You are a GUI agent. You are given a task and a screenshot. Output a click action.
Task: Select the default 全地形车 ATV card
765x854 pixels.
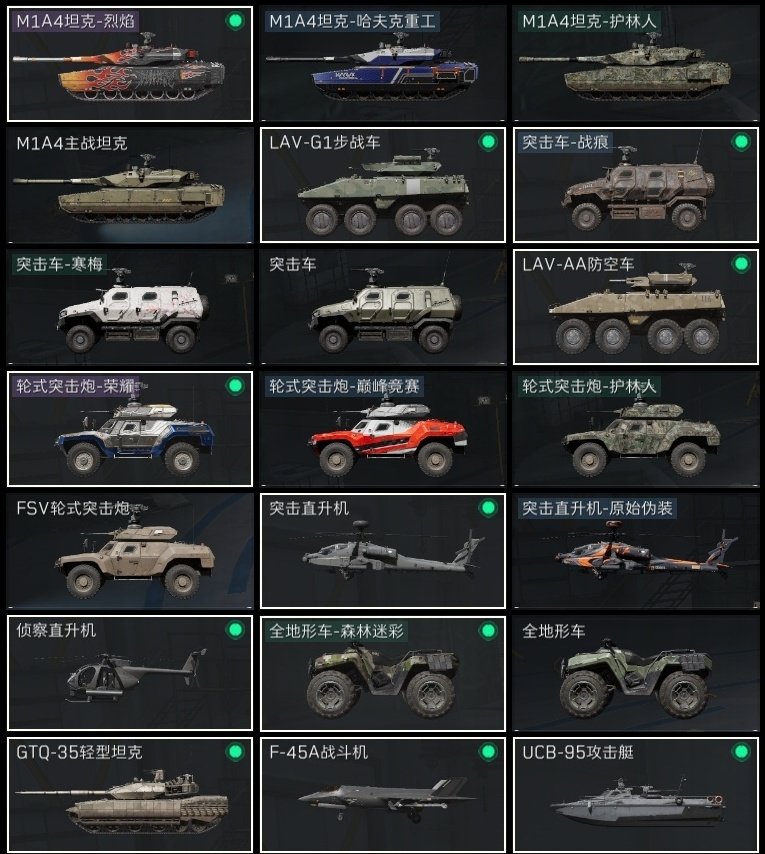point(636,673)
